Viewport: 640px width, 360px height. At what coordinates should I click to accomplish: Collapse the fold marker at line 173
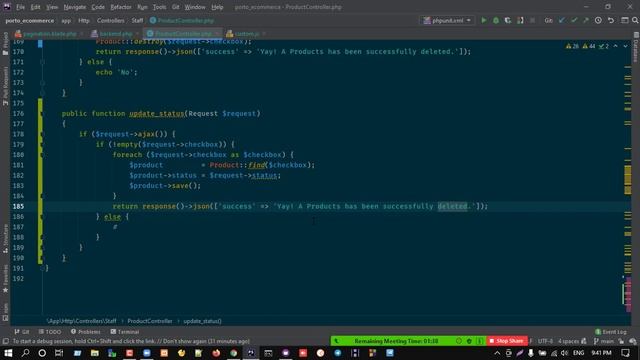[42, 82]
